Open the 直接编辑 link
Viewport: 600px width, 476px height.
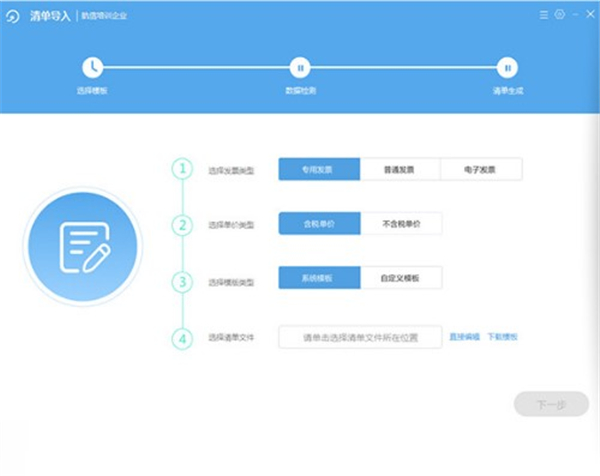(464, 337)
